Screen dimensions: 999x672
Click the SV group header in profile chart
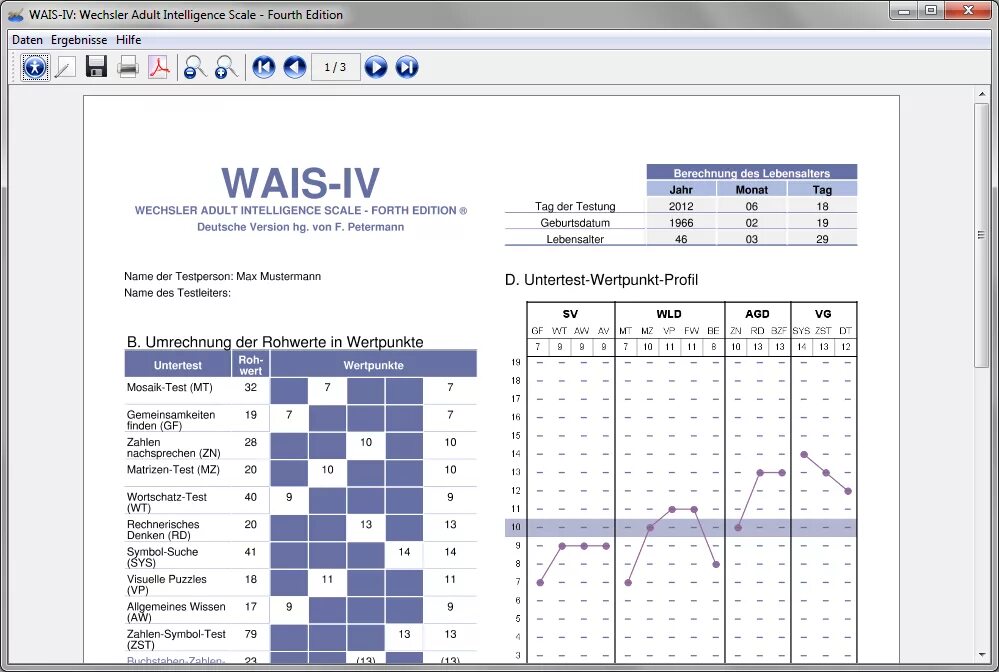pos(570,314)
